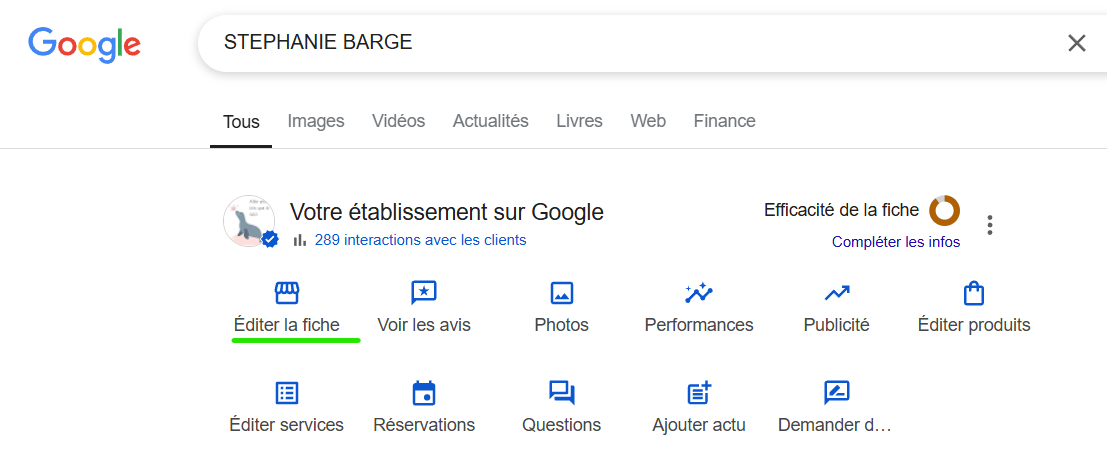Open the Actualités tab
Screen dimensions: 1107x466
(491, 121)
